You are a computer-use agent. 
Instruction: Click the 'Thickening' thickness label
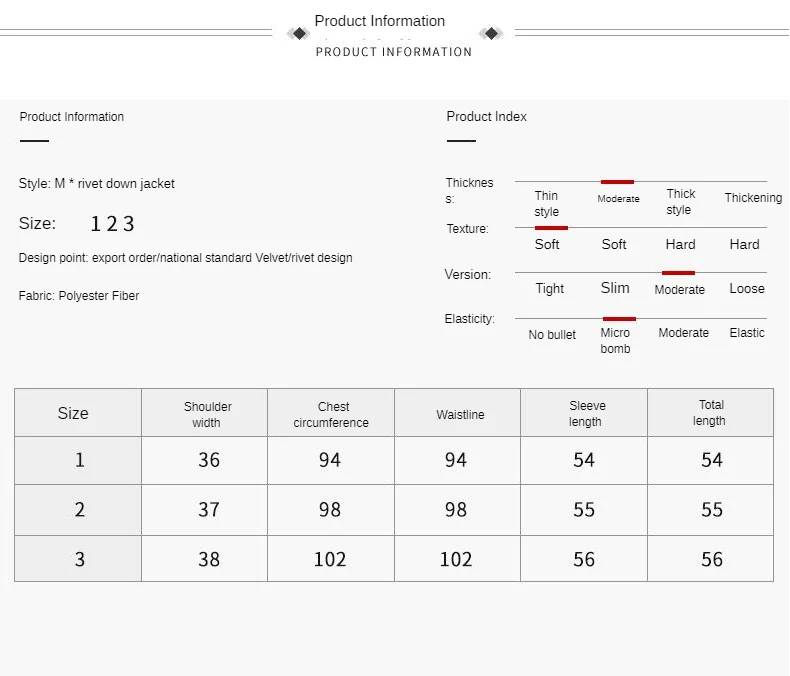tap(753, 197)
